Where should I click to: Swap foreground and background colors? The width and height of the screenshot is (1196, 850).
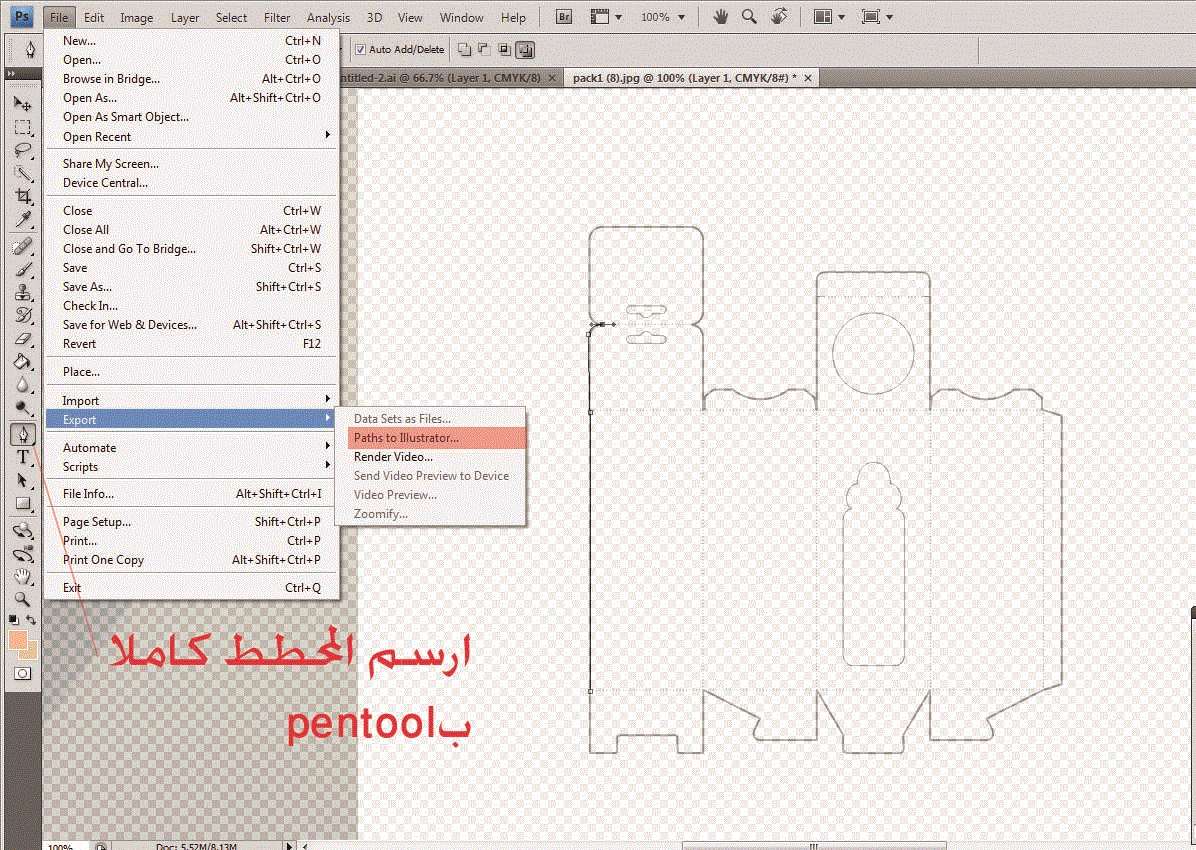coord(31,620)
